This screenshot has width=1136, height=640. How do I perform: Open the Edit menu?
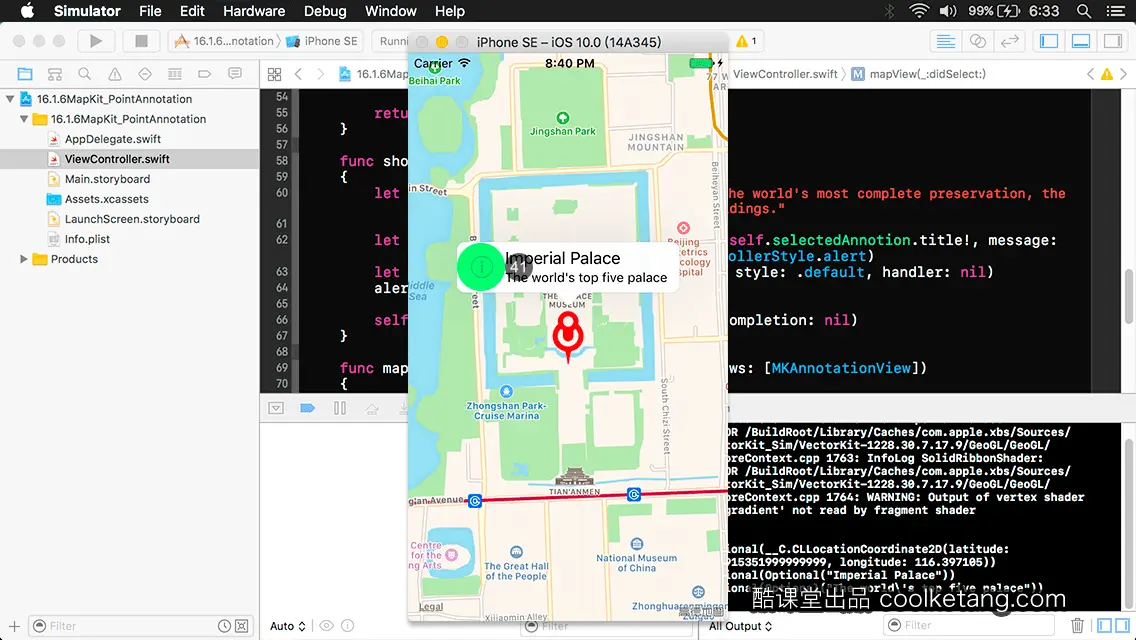192,11
